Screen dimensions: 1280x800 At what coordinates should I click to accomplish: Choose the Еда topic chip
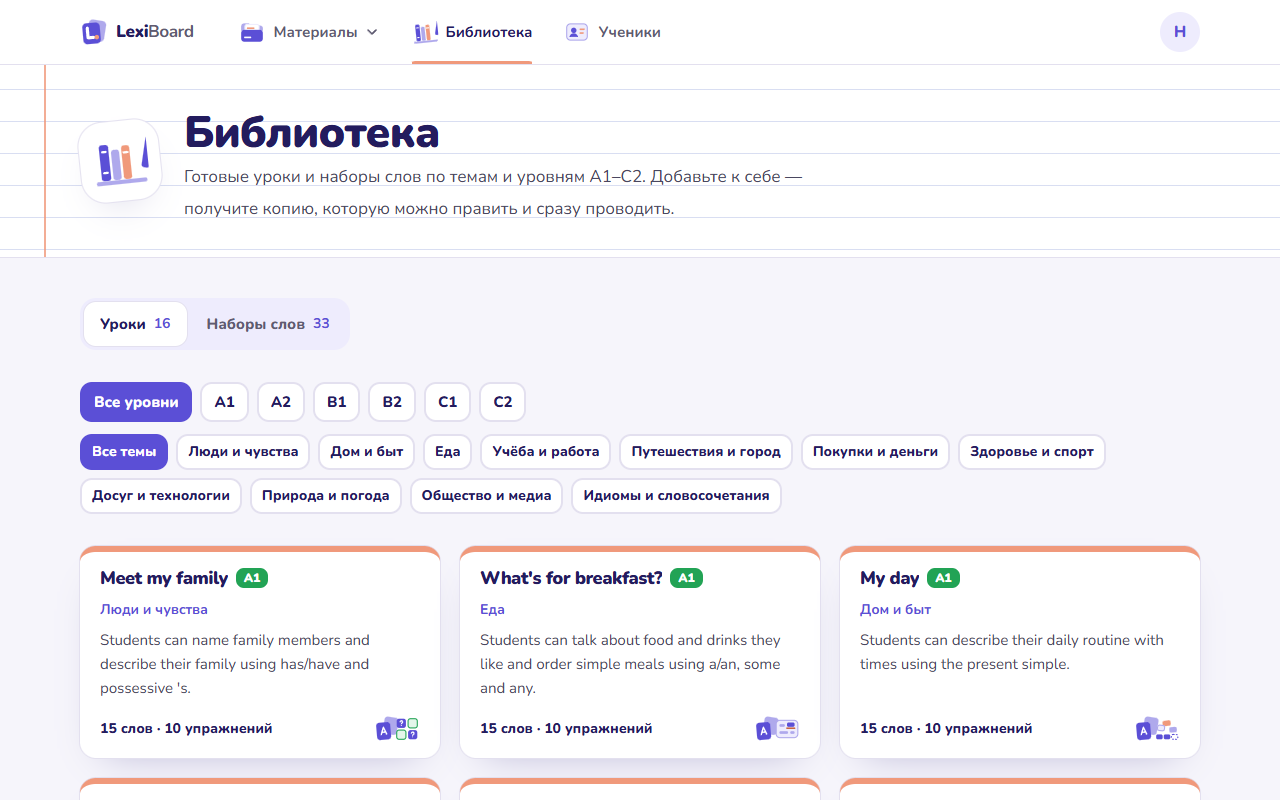click(x=448, y=452)
